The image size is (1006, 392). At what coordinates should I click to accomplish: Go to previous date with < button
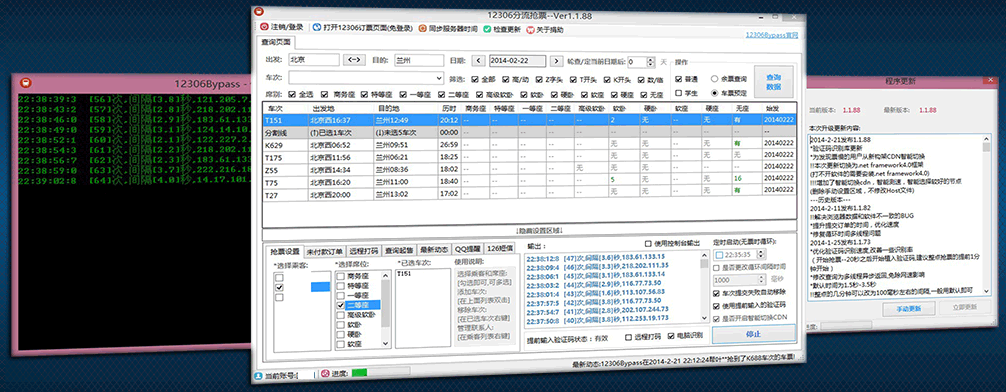[479, 60]
